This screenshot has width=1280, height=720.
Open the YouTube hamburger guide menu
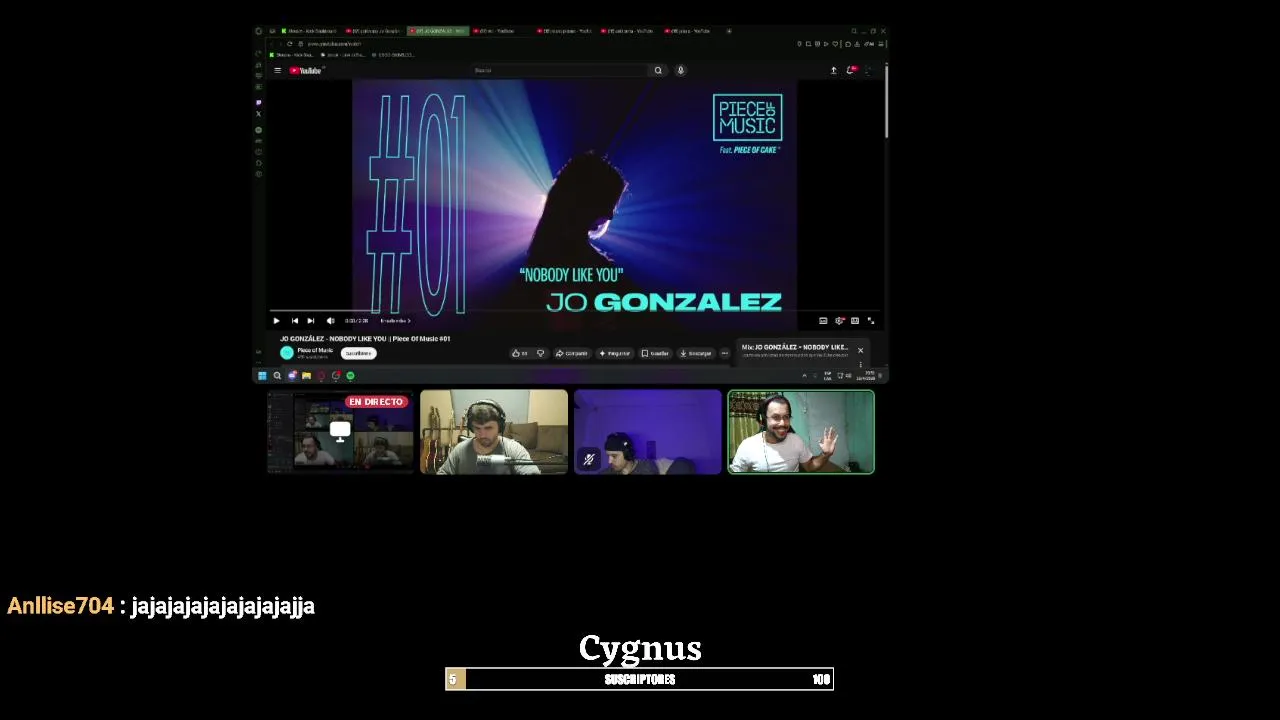pyautogui.click(x=277, y=70)
